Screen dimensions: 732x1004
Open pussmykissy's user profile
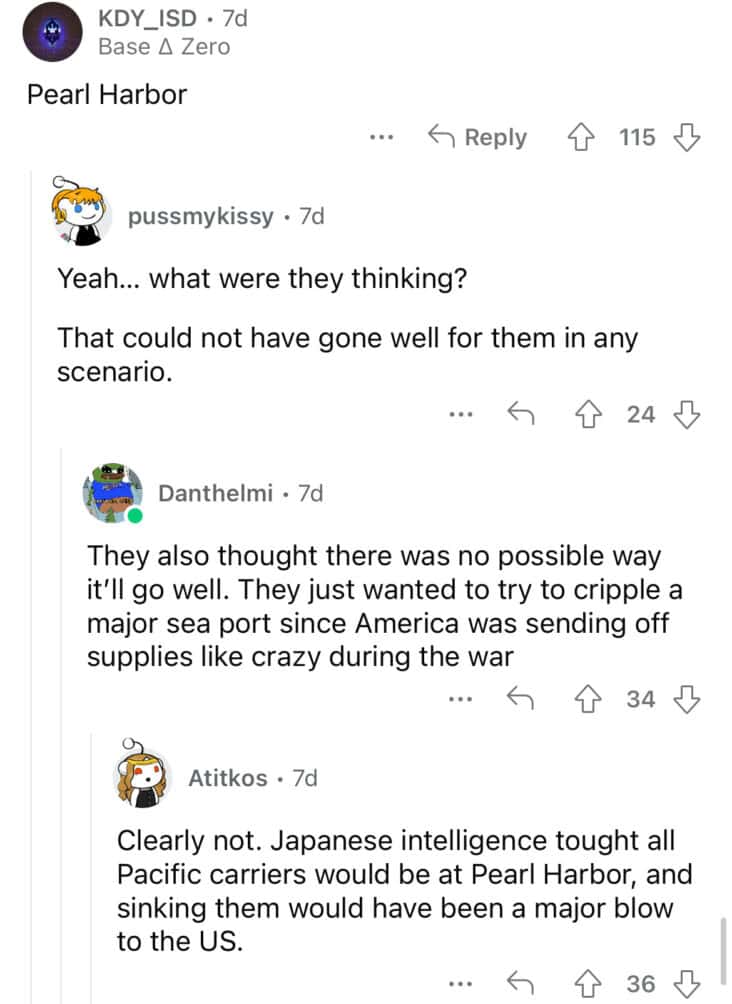point(200,216)
